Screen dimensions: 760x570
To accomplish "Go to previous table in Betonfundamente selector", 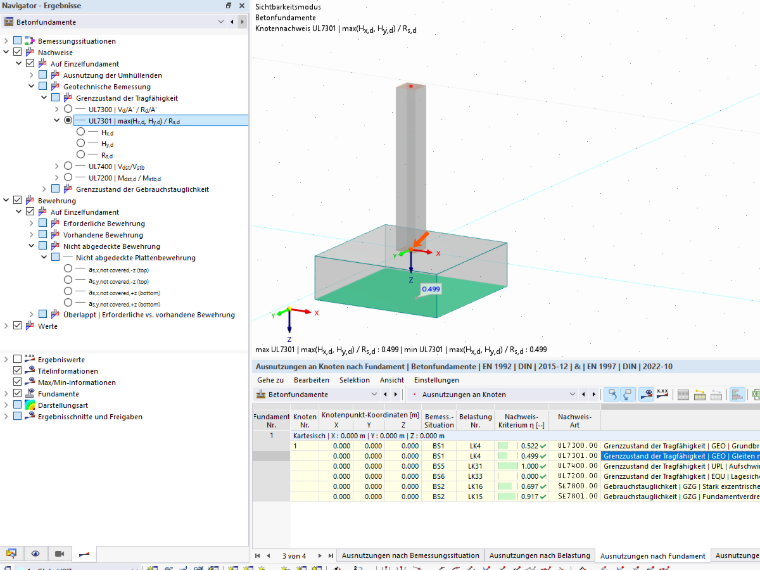I will 385,395.
